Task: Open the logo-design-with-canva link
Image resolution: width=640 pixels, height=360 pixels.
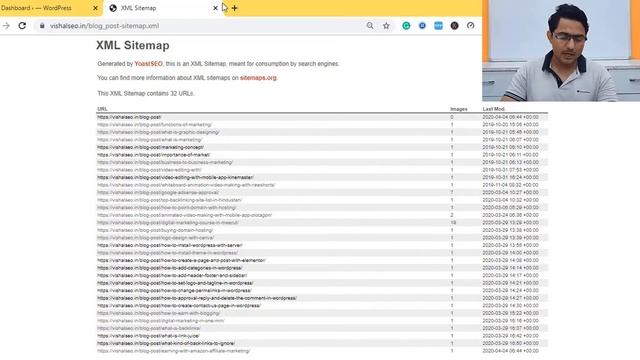Action: click(x=156, y=238)
